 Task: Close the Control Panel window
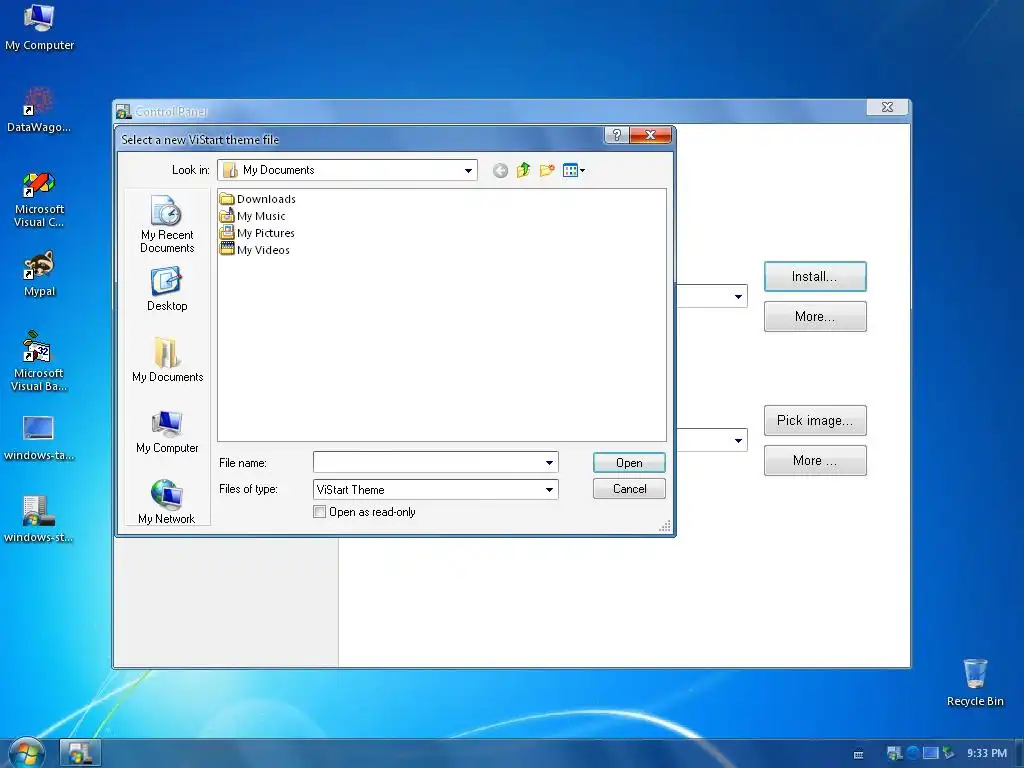pyautogui.click(x=888, y=107)
